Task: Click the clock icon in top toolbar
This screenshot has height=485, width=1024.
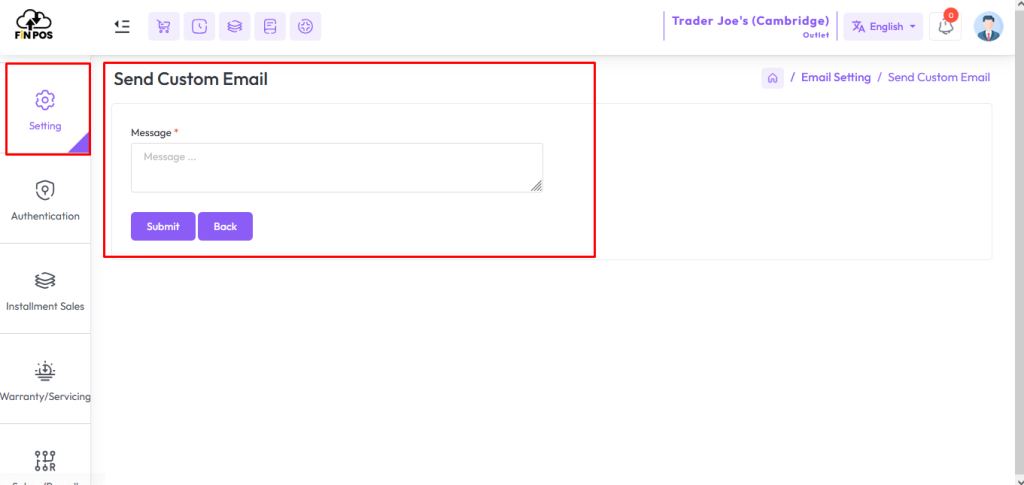Action: coord(199,27)
